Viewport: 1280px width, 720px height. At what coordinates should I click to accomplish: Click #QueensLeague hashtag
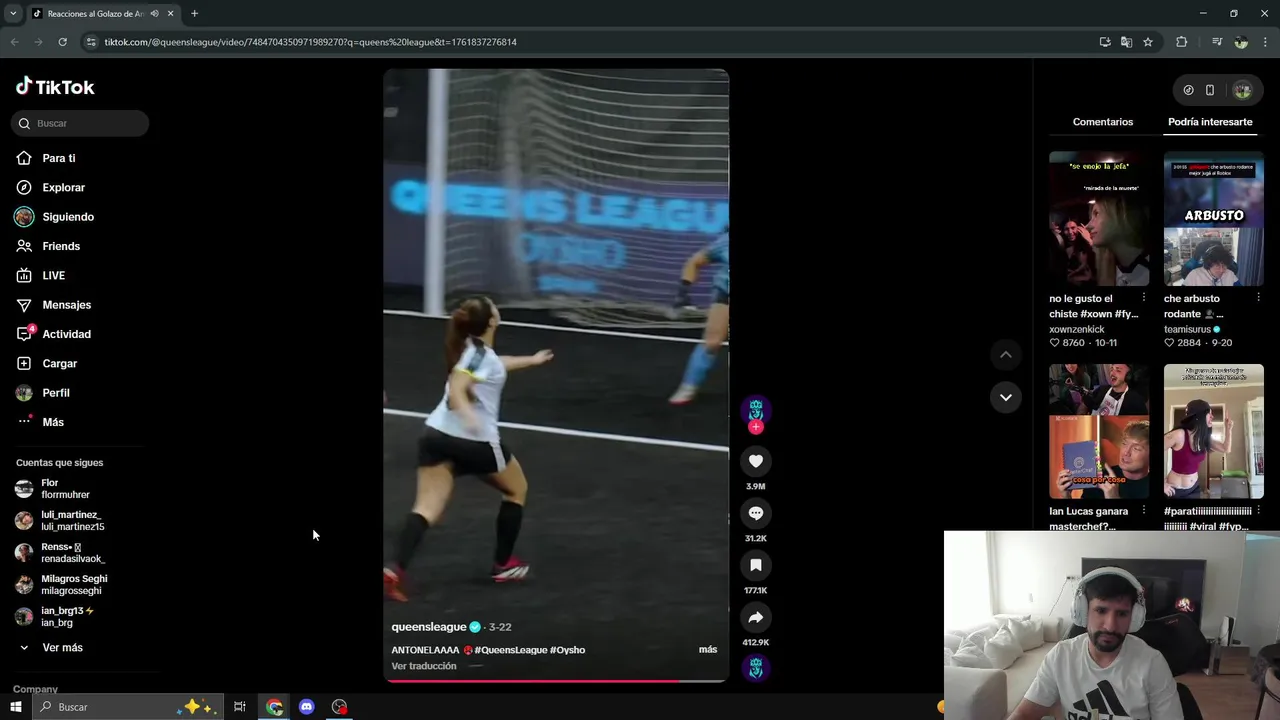coord(510,650)
